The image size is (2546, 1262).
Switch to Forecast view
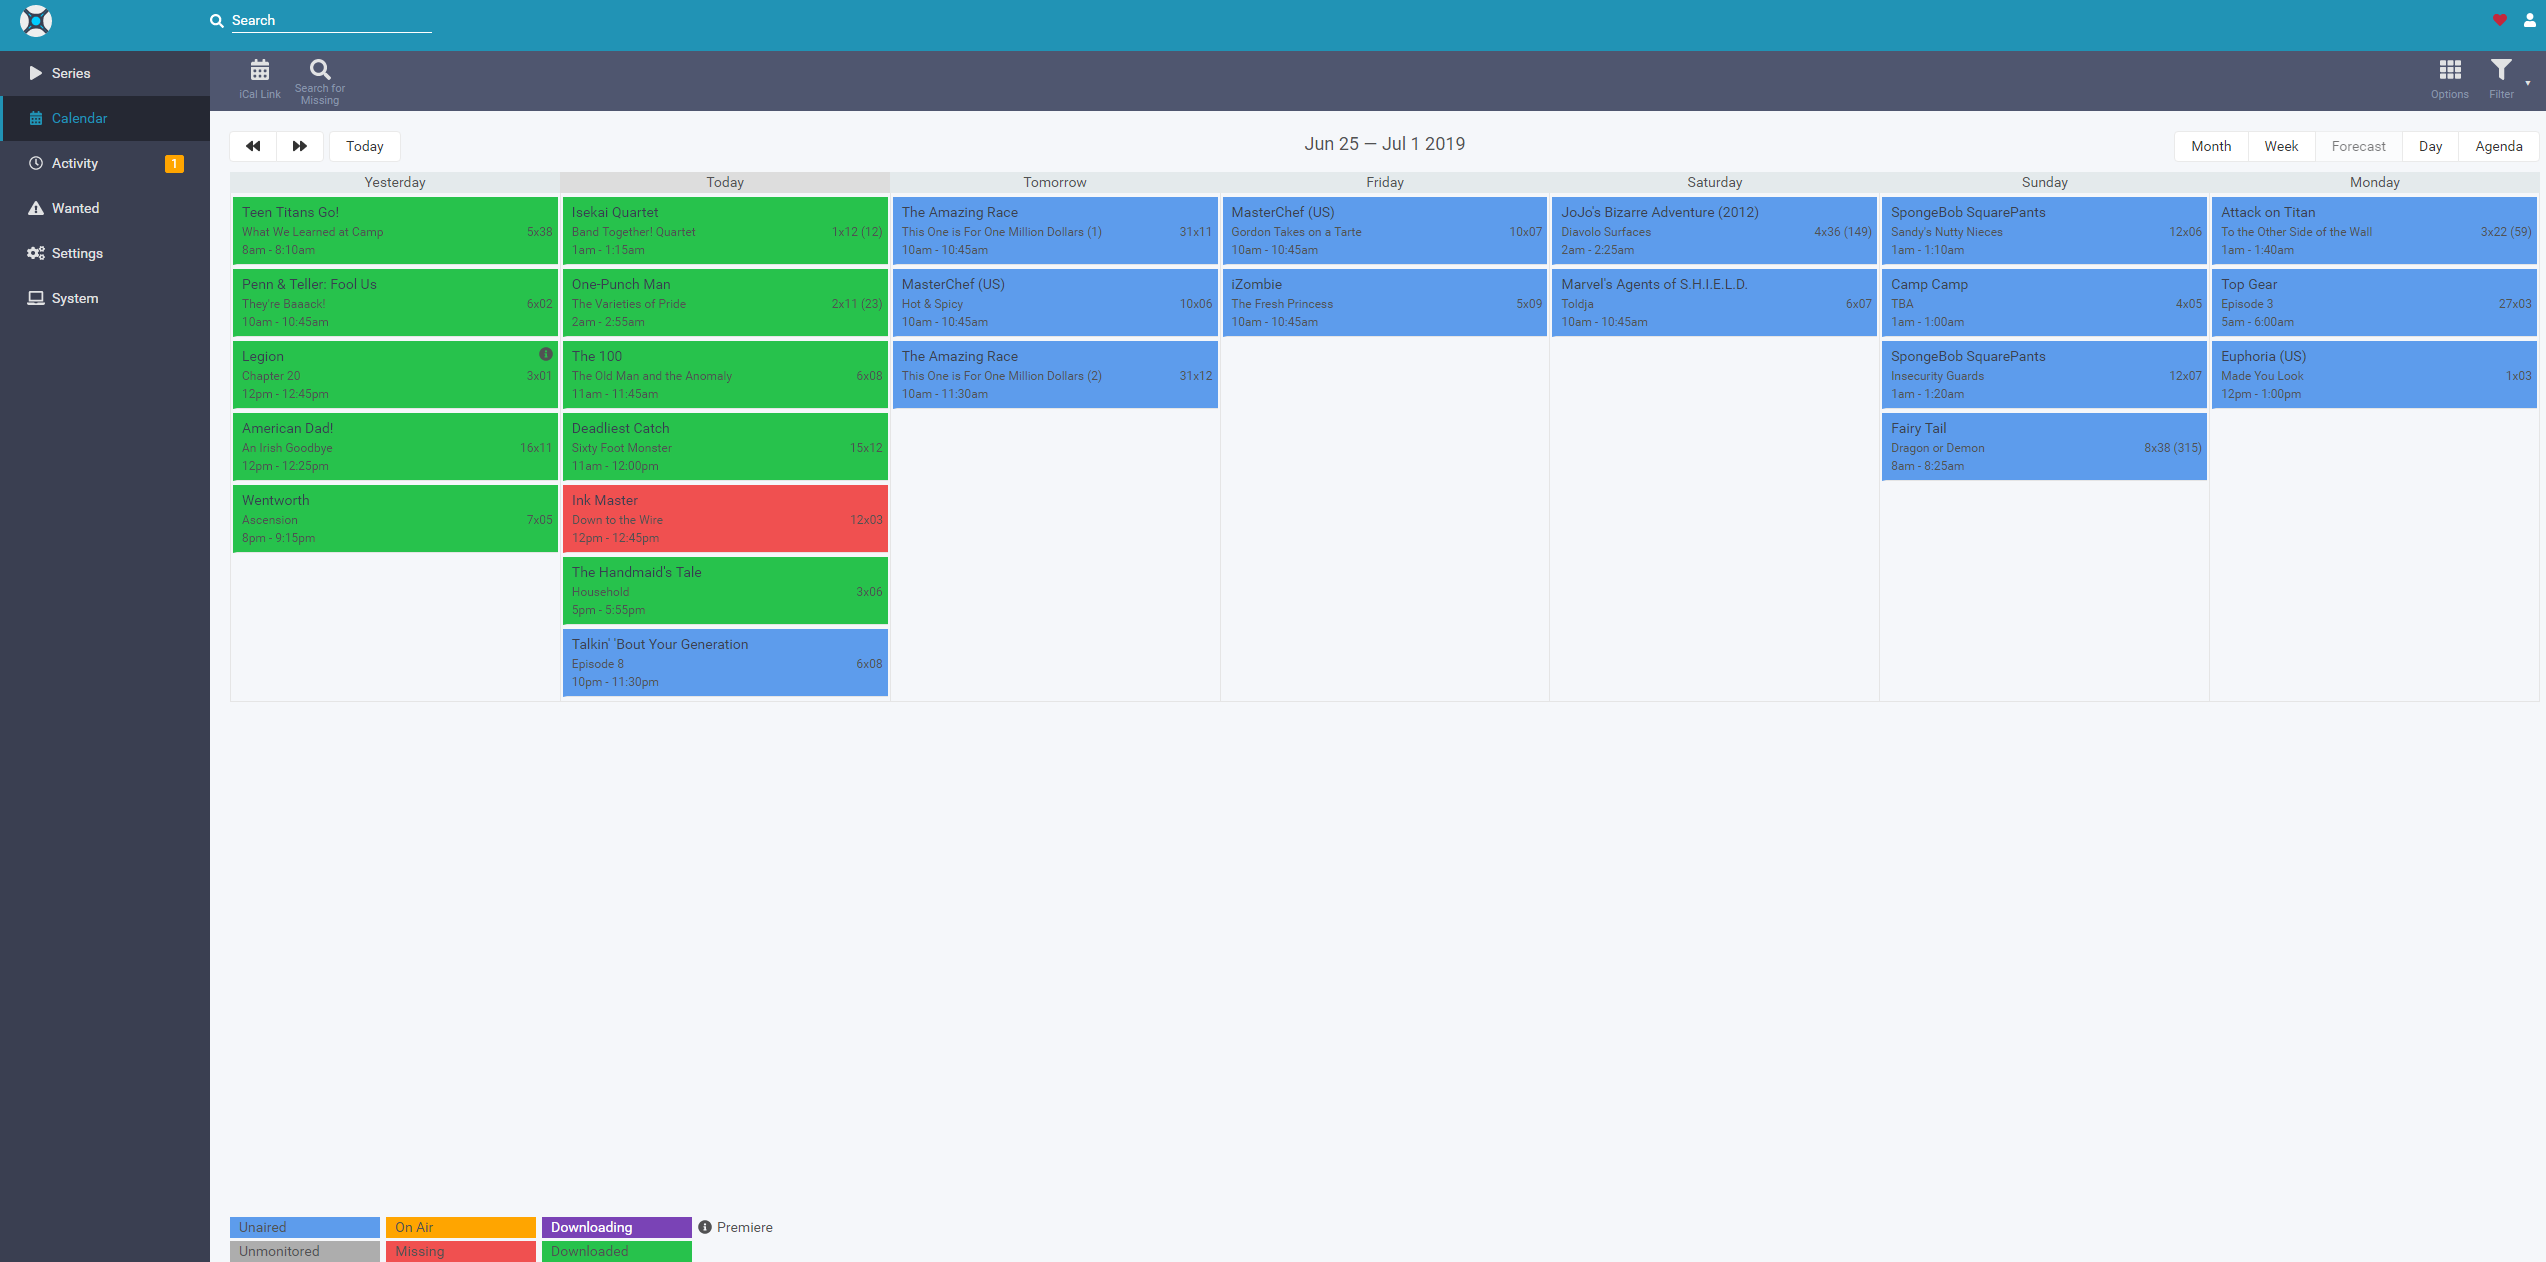click(x=2358, y=146)
